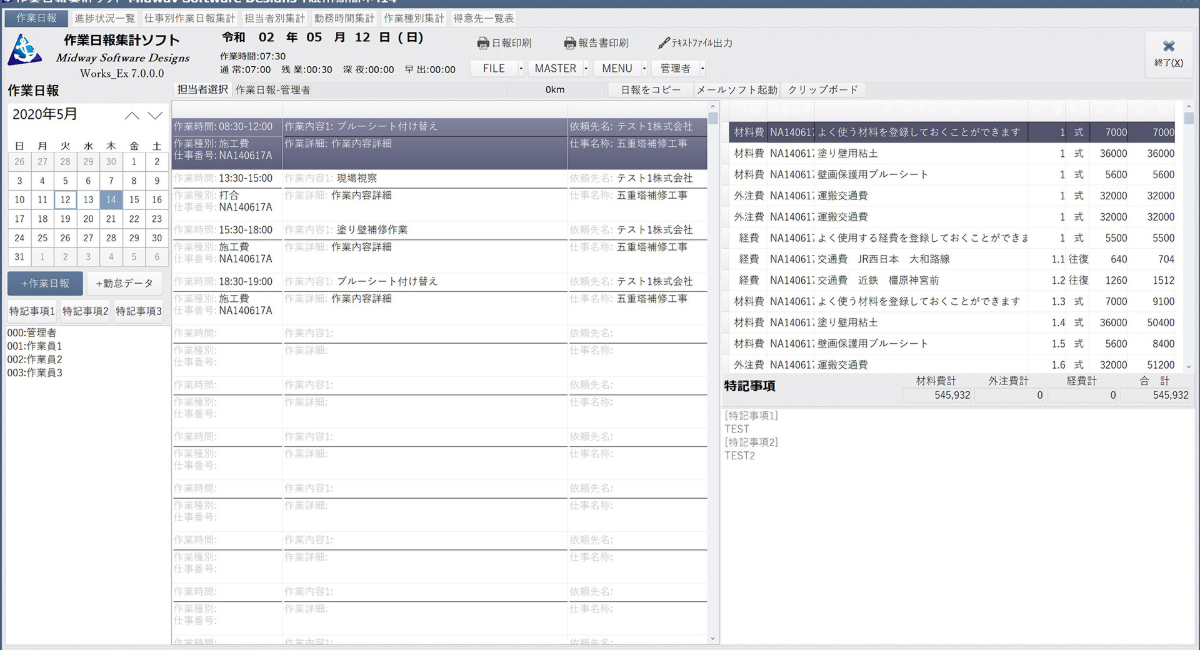Switch to the 進捗状況一覧 tab

pos(105,18)
